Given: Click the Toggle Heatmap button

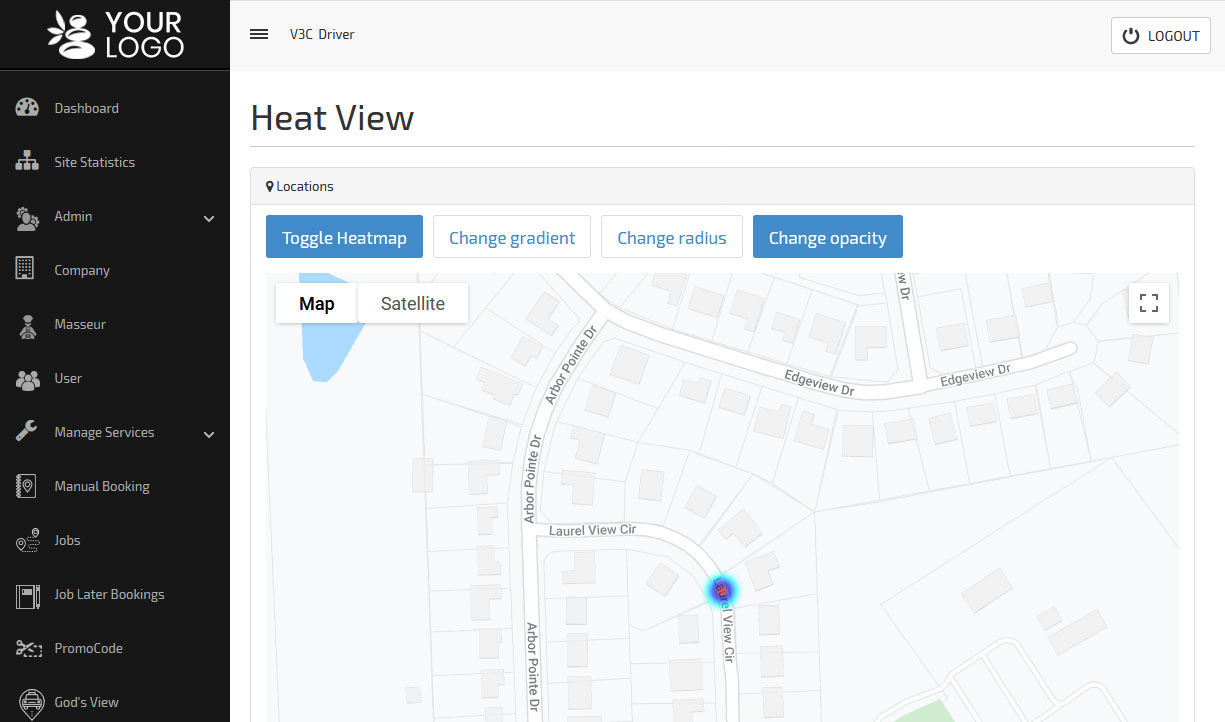Looking at the screenshot, I should (x=344, y=237).
